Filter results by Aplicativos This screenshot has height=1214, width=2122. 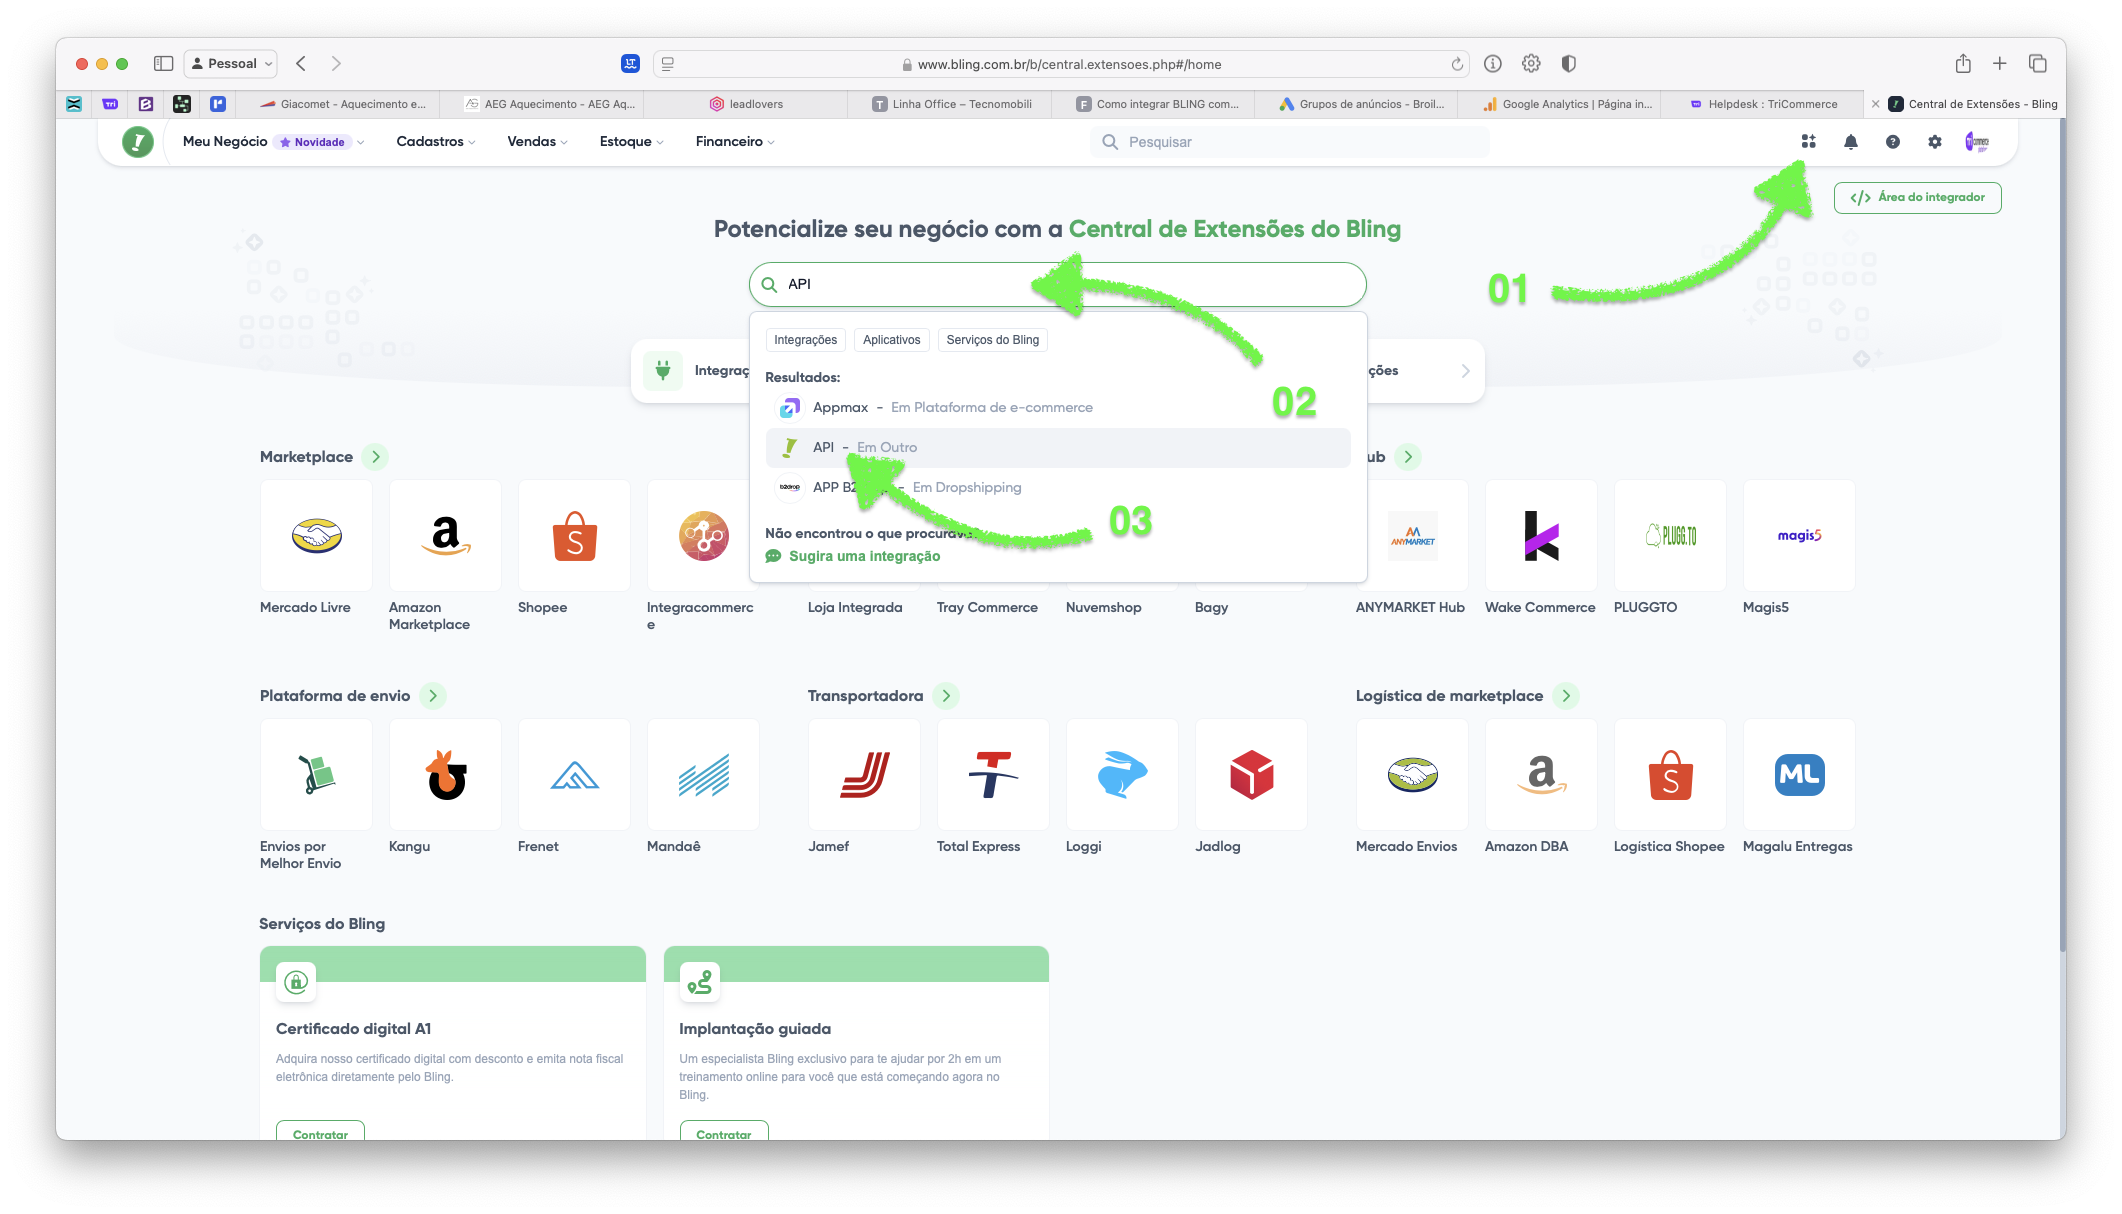(891, 340)
